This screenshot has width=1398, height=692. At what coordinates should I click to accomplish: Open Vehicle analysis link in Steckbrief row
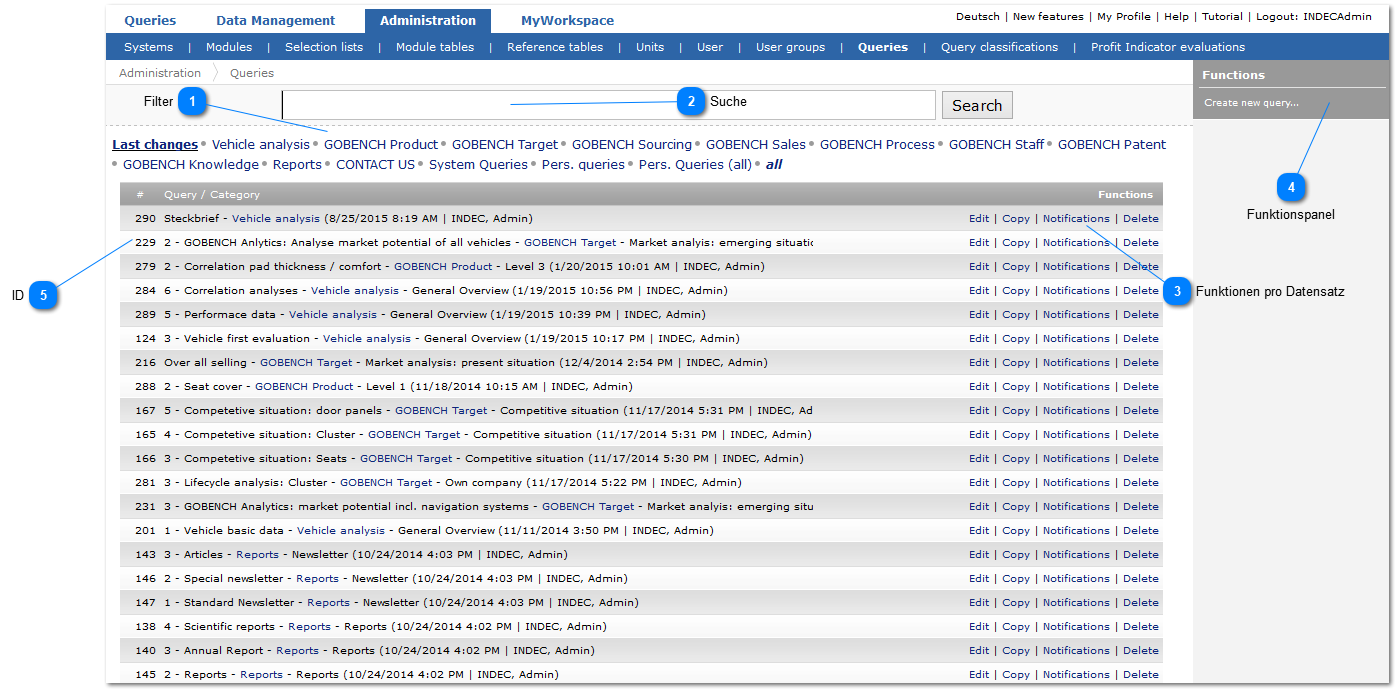coord(276,219)
